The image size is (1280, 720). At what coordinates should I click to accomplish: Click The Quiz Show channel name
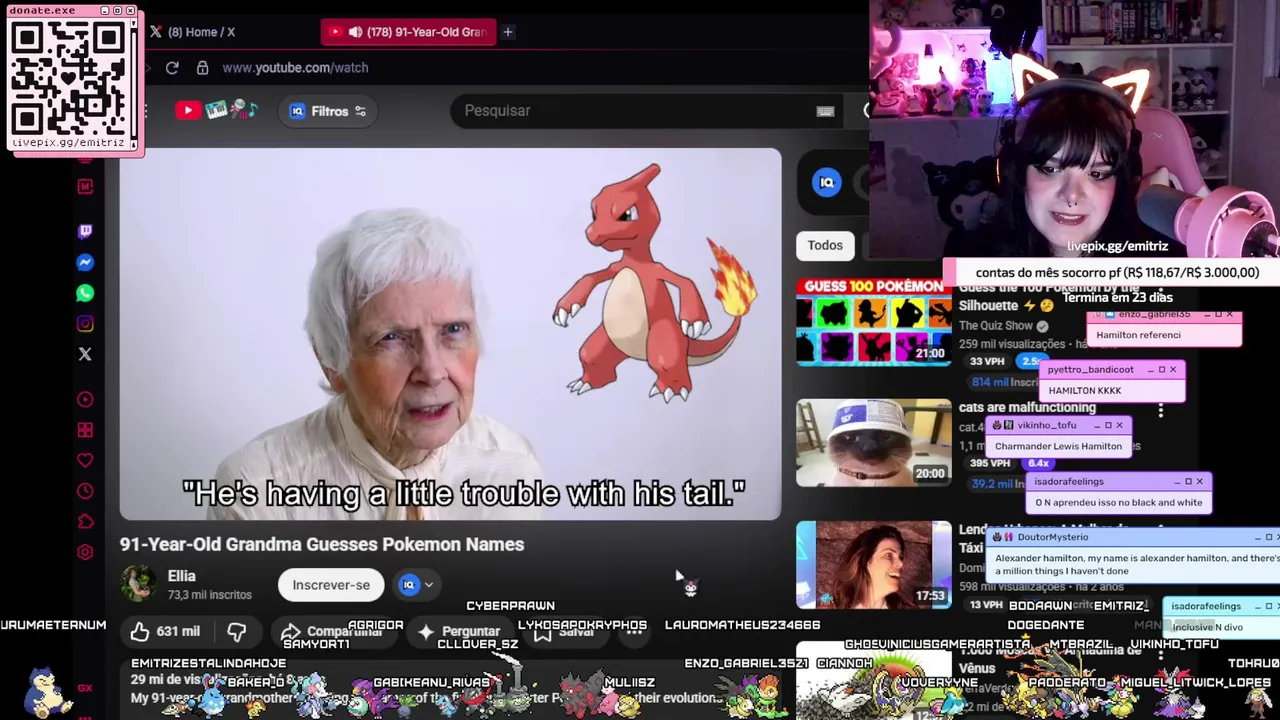(996, 326)
